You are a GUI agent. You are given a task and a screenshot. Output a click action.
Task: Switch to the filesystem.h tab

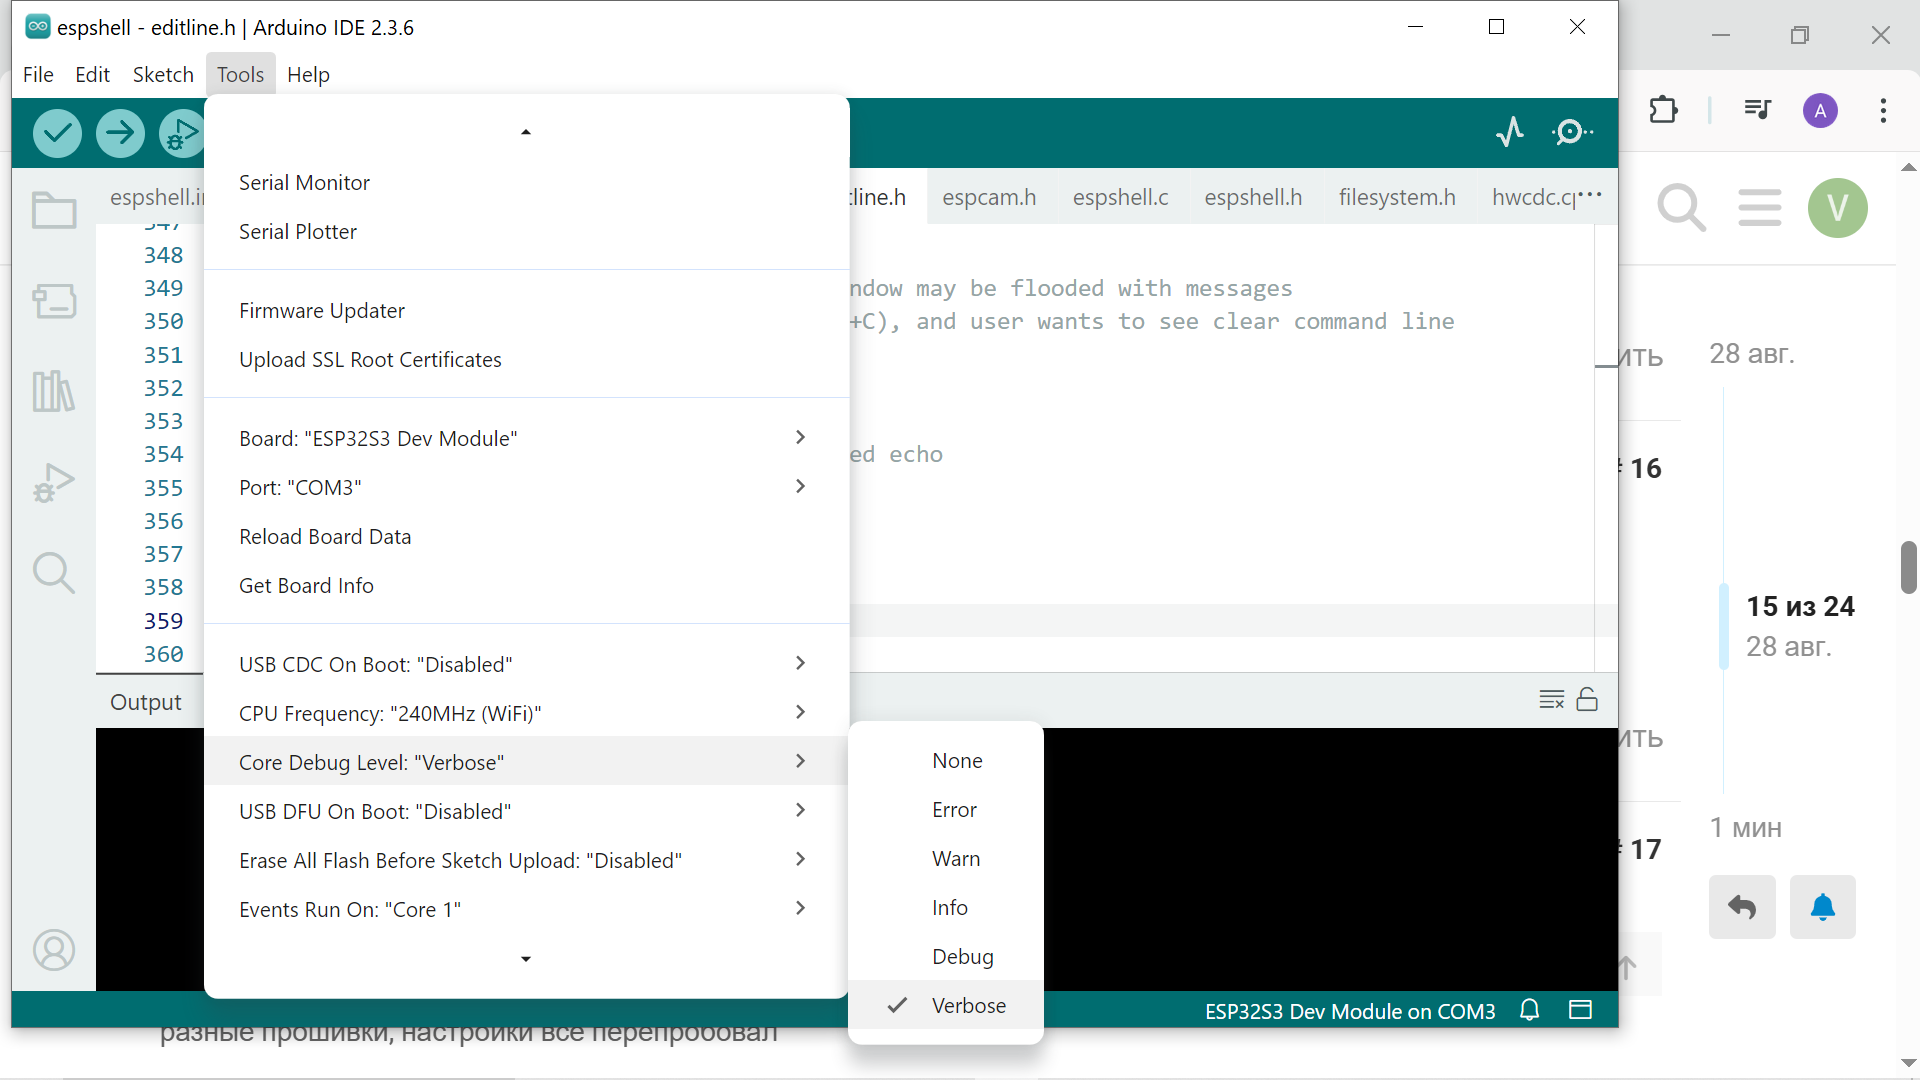(x=1397, y=198)
